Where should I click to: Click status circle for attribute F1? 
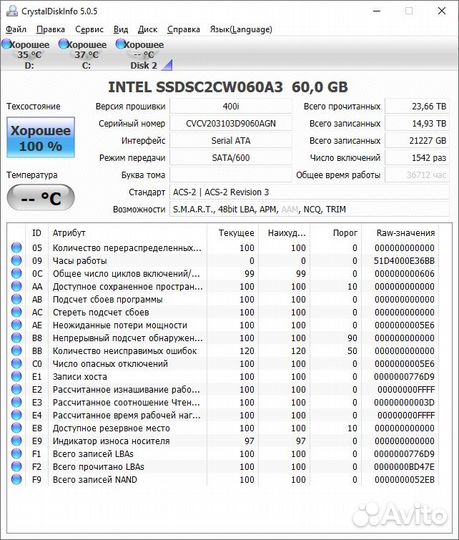tap(16, 454)
